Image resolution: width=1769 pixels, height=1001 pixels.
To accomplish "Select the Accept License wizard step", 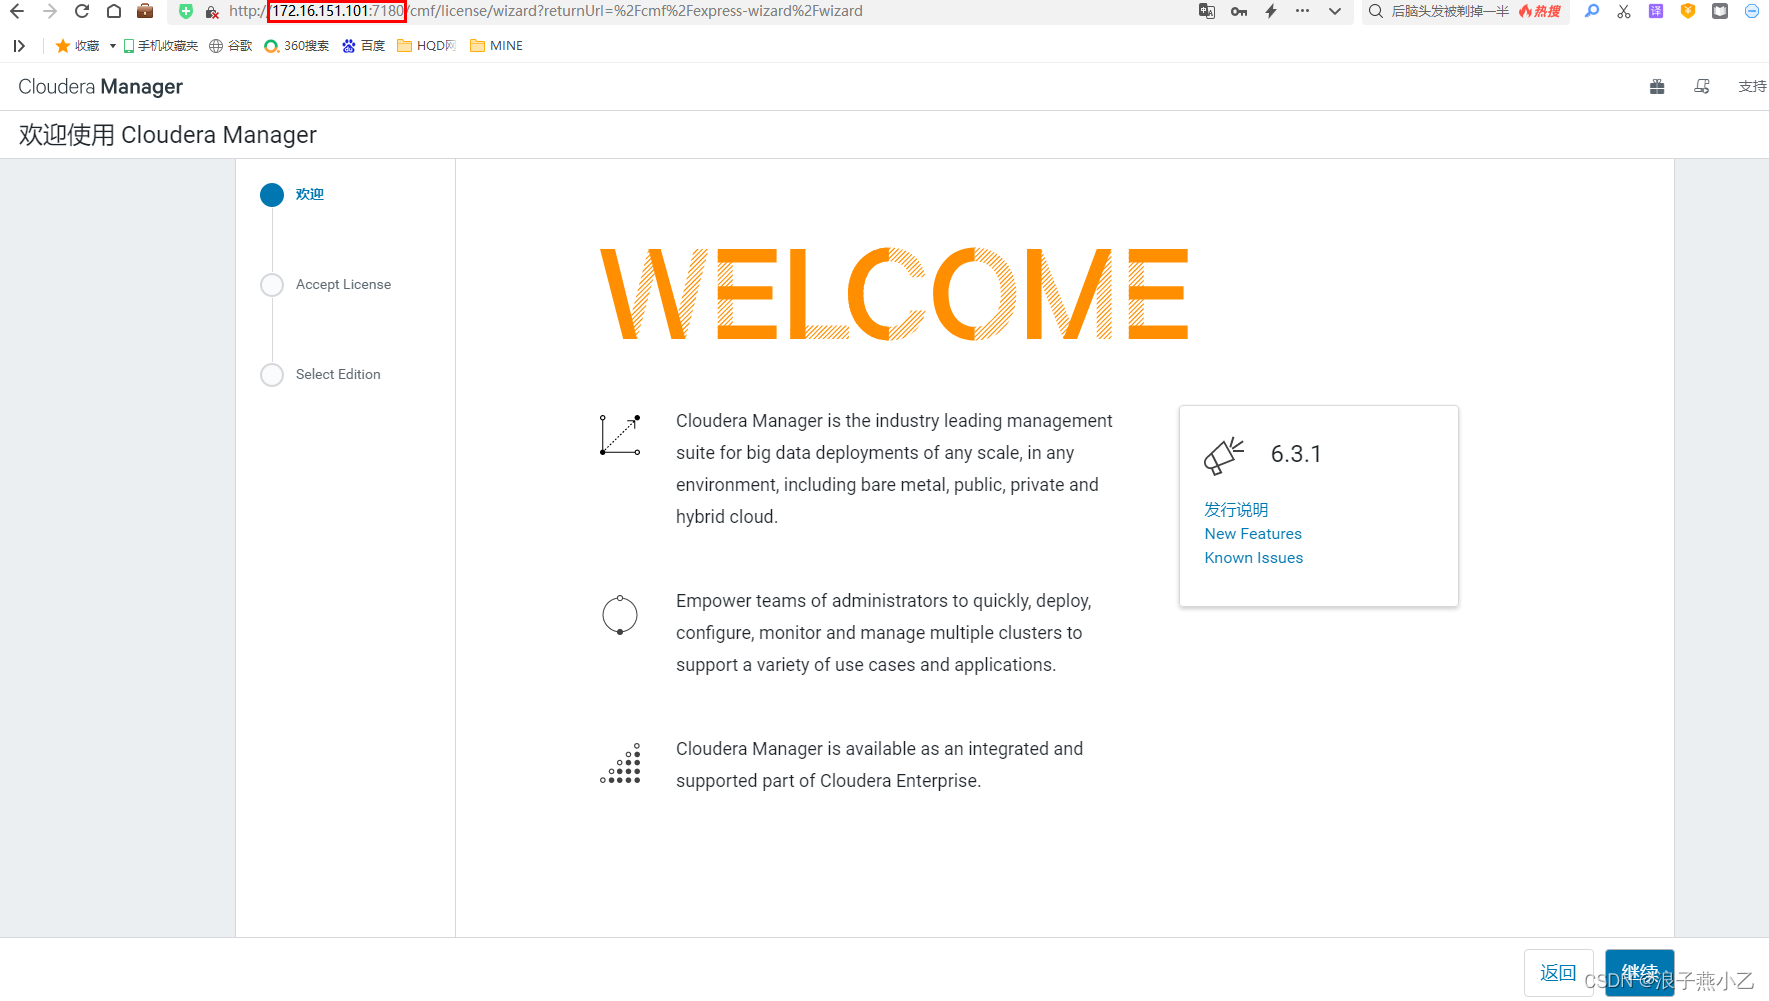I will 343,285.
